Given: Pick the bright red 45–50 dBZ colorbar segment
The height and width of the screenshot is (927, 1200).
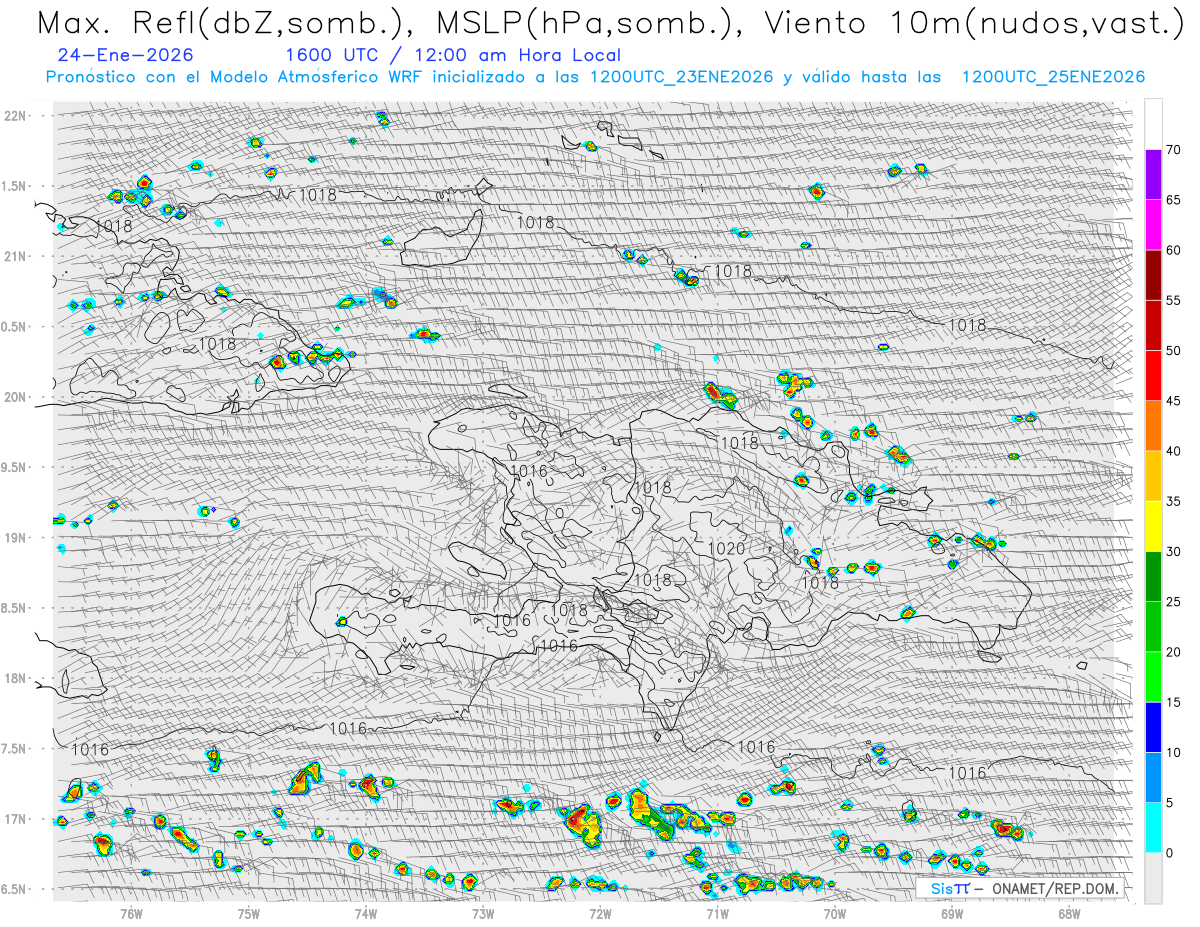Looking at the screenshot, I should 1153,376.
